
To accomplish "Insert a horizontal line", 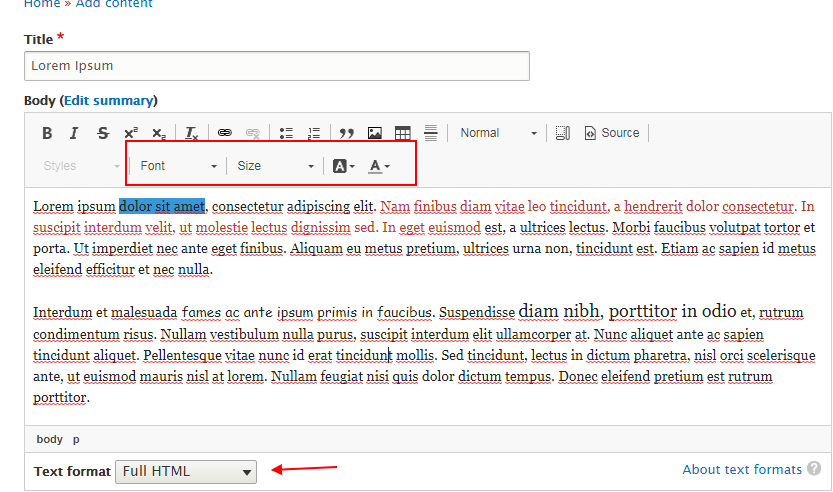I will pyautogui.click(x=431, y=133).
